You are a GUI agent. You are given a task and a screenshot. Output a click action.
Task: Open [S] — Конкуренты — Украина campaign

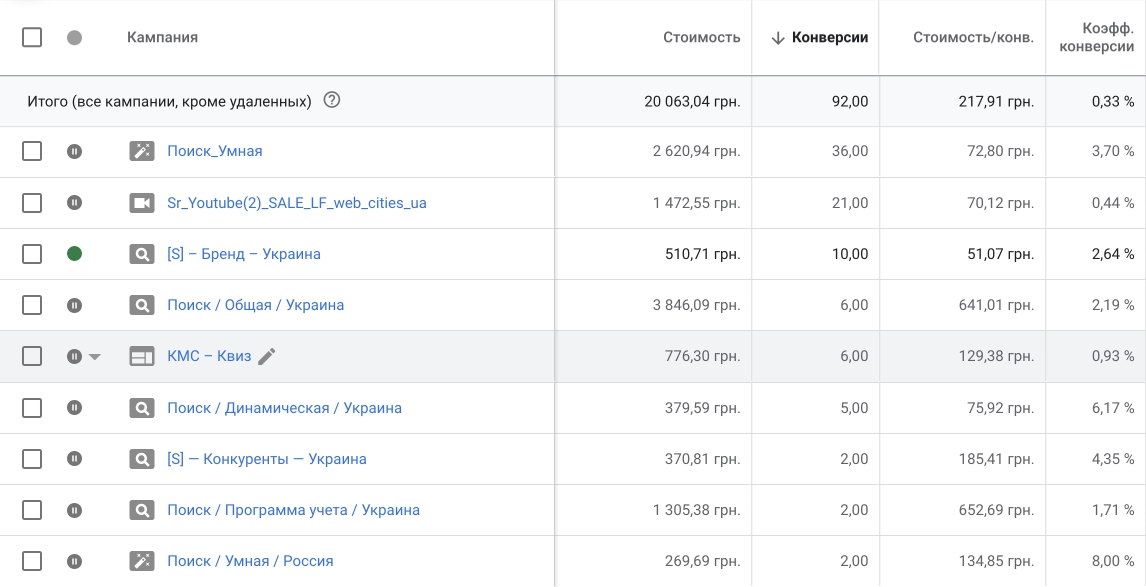coord(267,459)
